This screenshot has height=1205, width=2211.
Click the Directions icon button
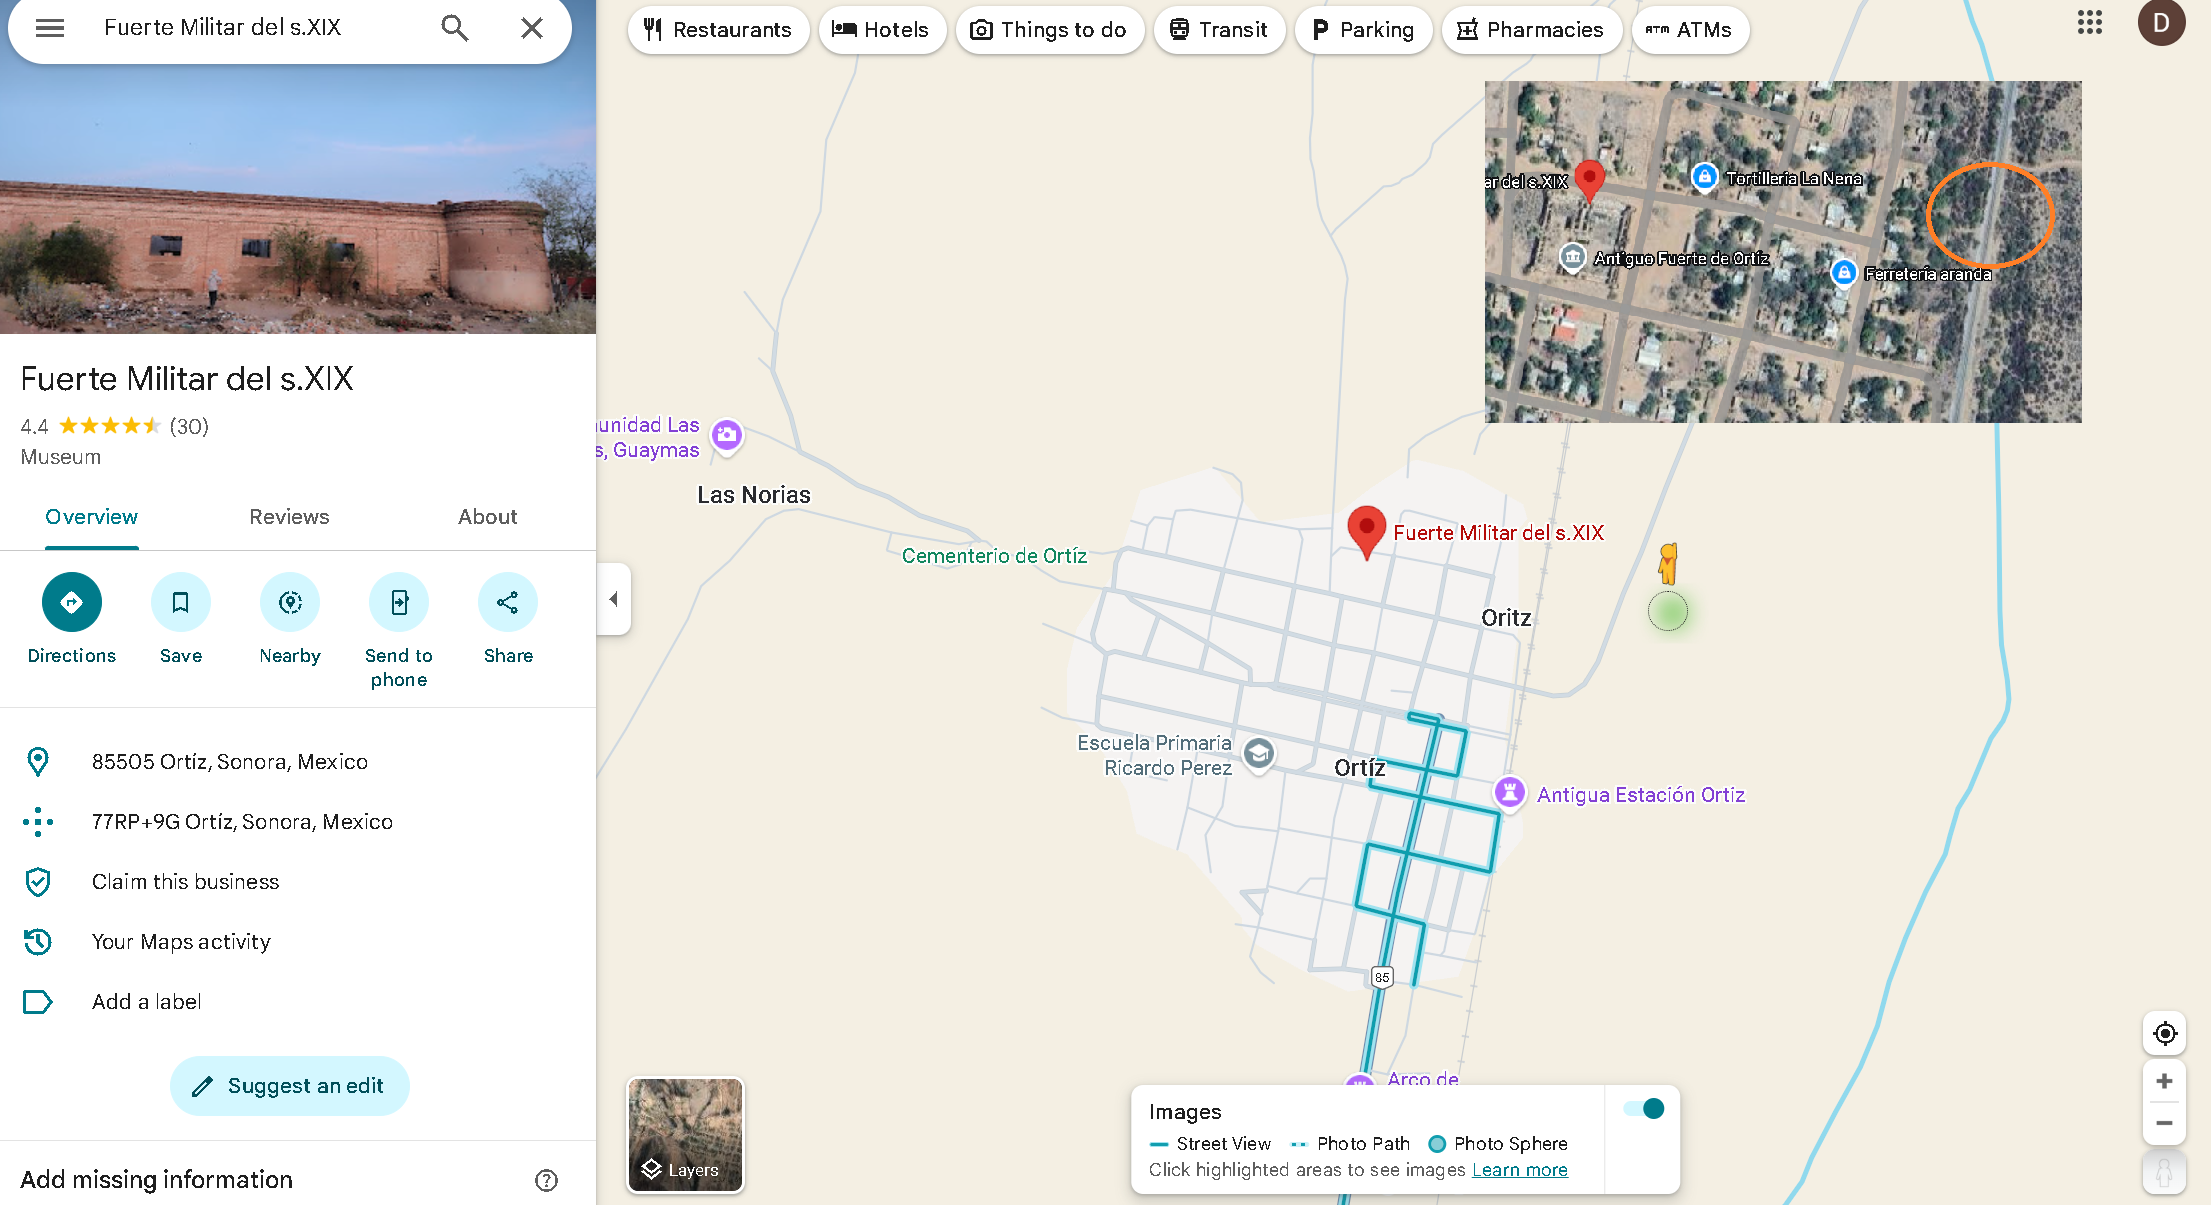click(71, 602)
